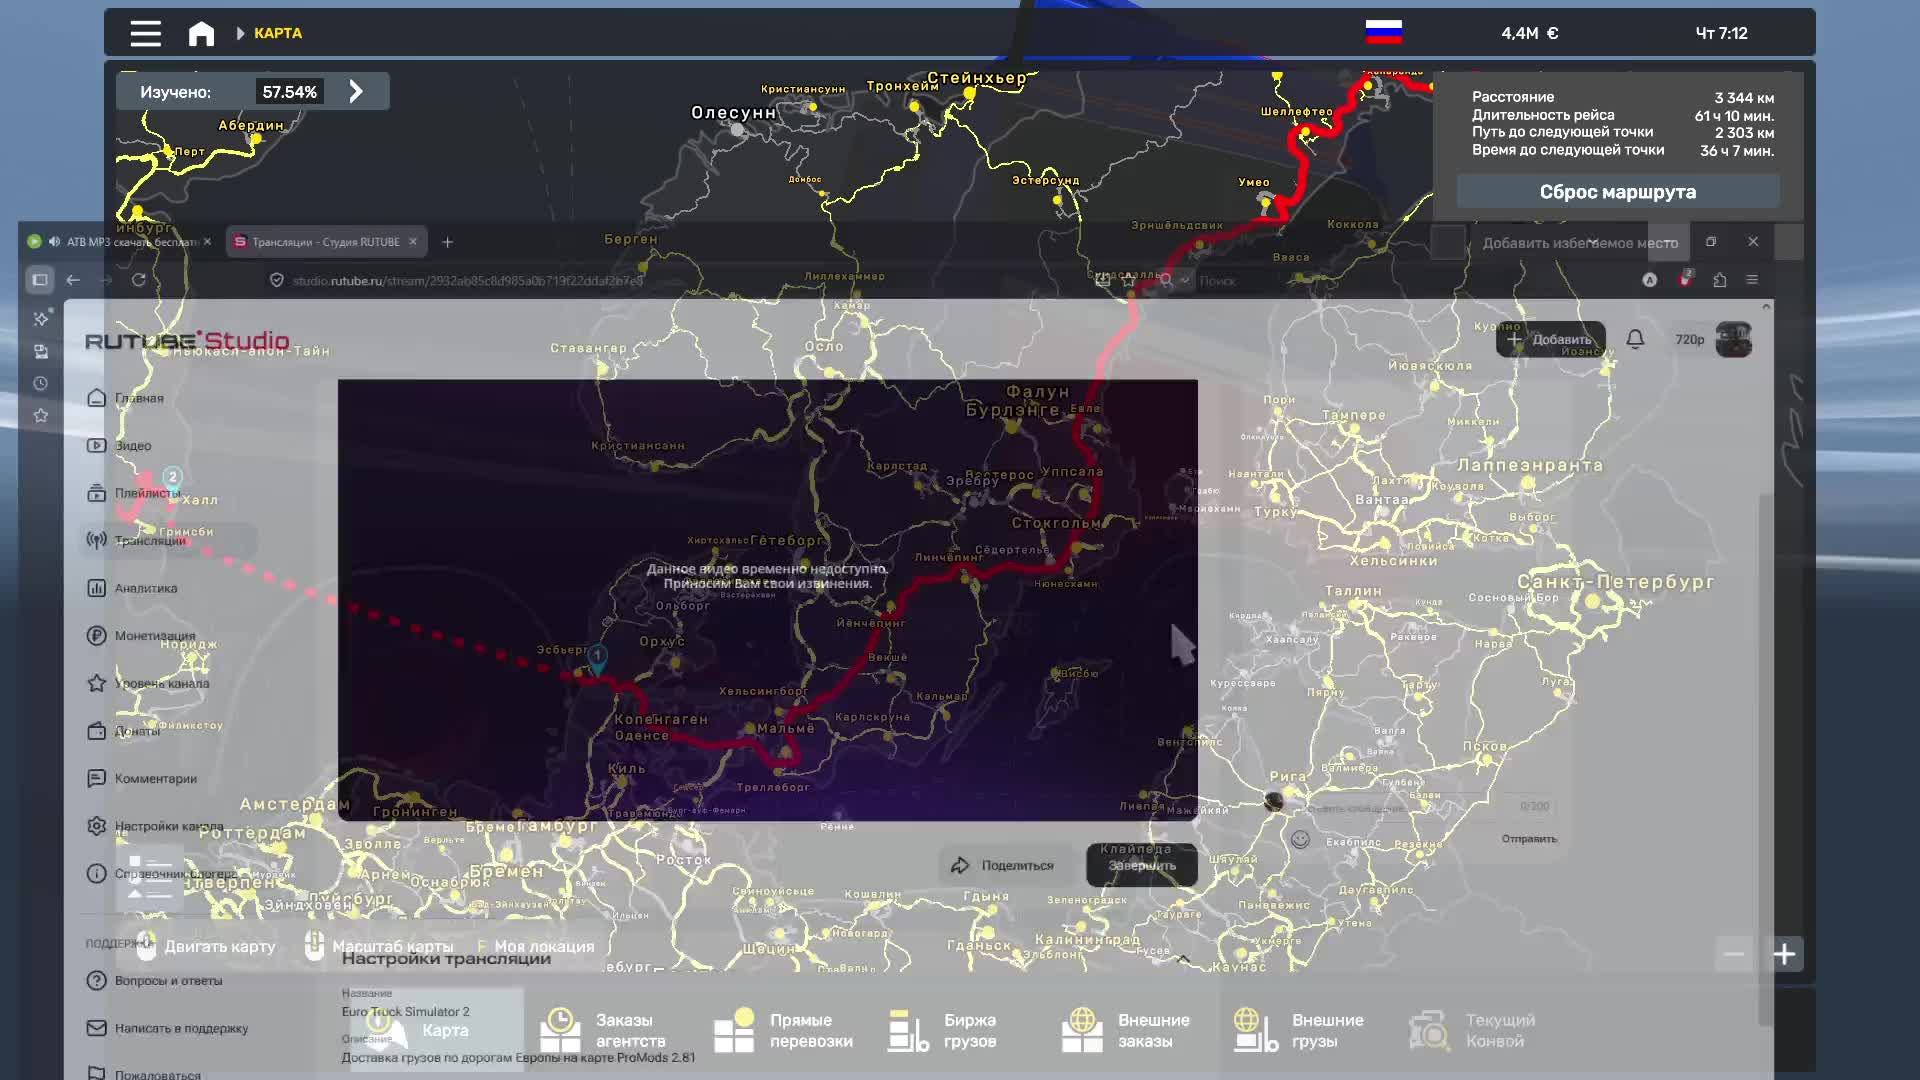Select 720p quality option
The height and width of the screenshot is (1080, 1920).
coord(1689,340)
